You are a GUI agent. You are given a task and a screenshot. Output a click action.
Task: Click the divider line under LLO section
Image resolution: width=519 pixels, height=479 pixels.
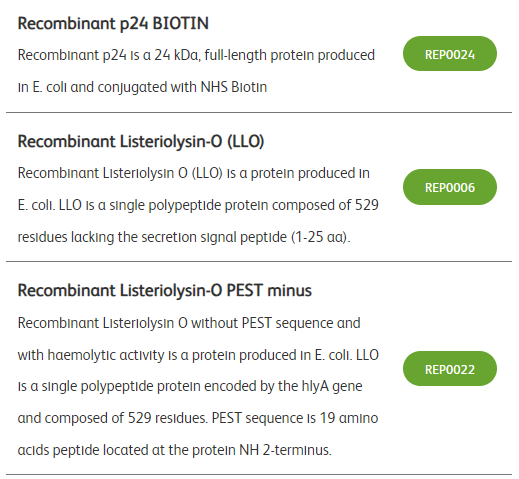pos(259,262)
